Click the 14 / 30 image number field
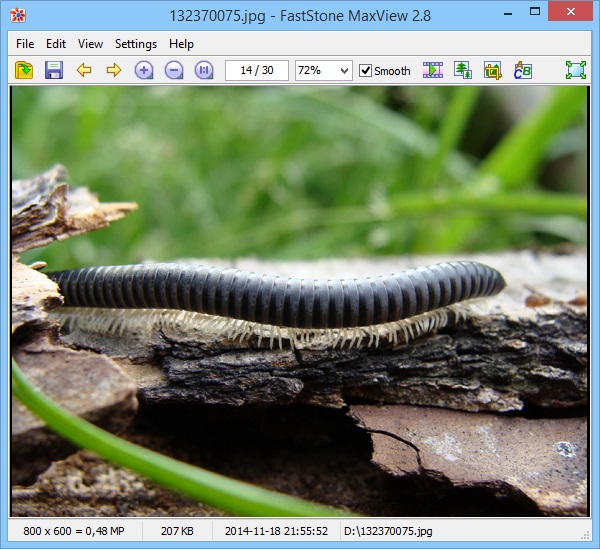This screenshot has width=600, height=549. click(257, 70)
